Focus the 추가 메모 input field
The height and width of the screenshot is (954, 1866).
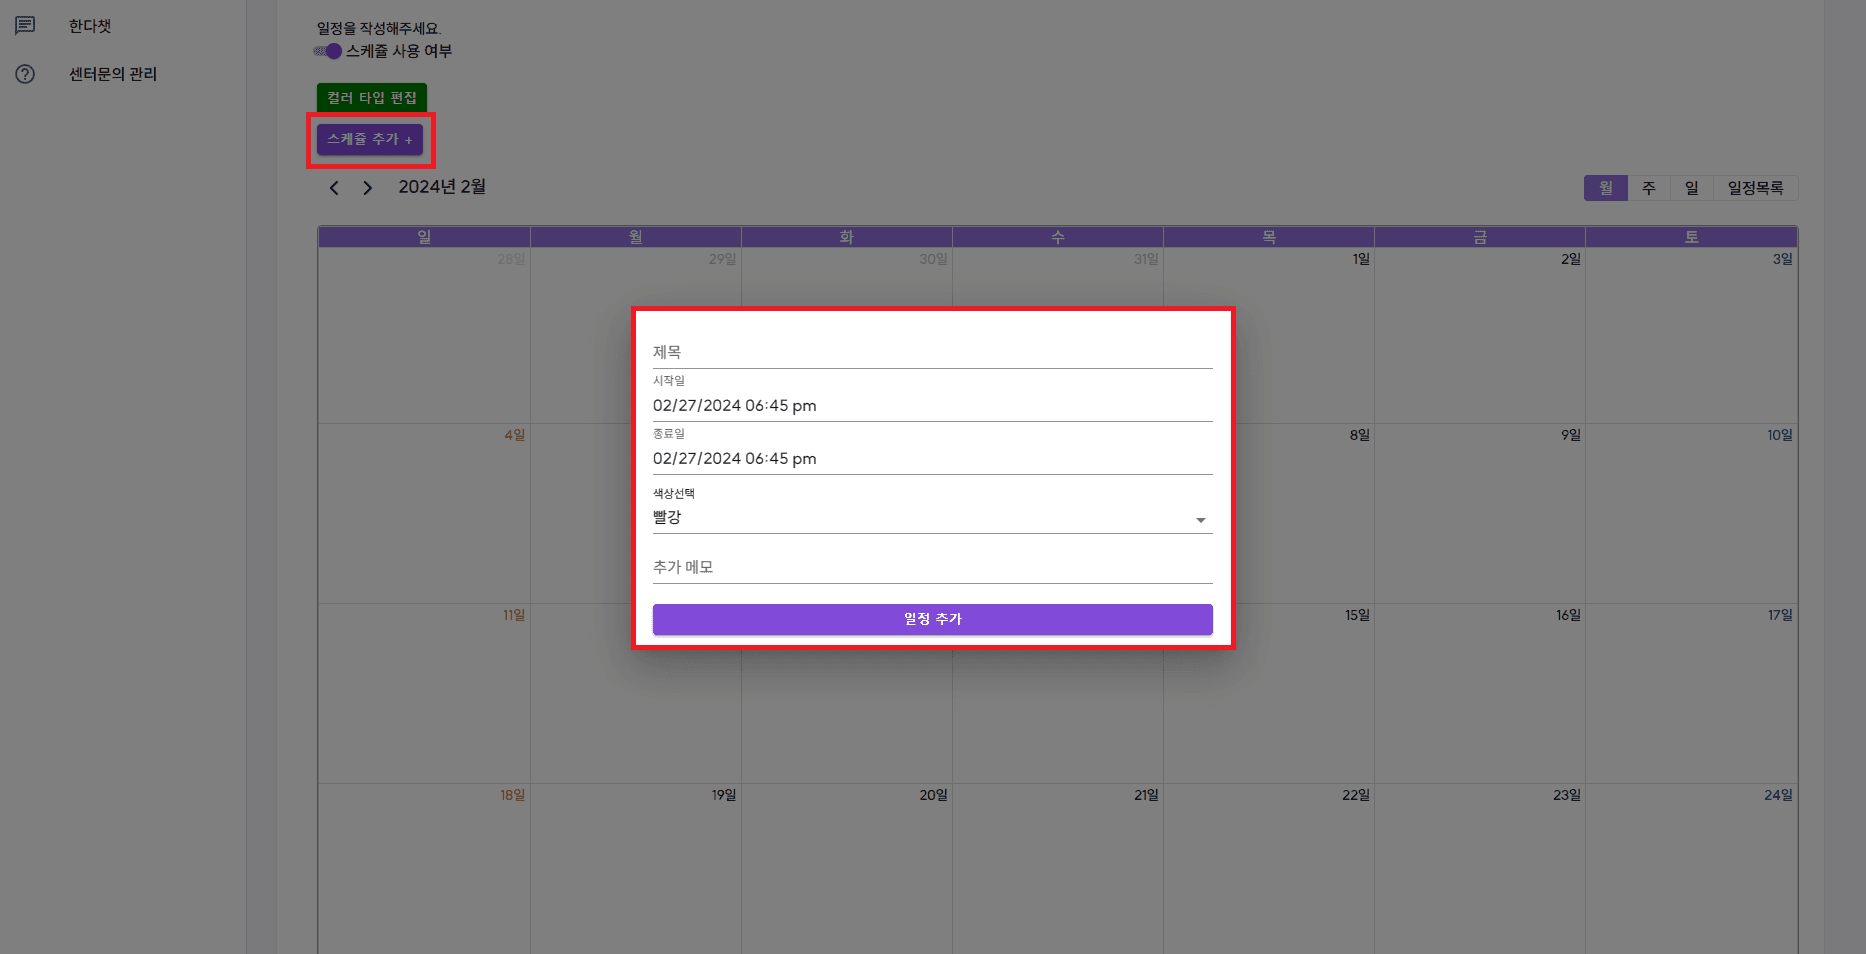(932, 568)
